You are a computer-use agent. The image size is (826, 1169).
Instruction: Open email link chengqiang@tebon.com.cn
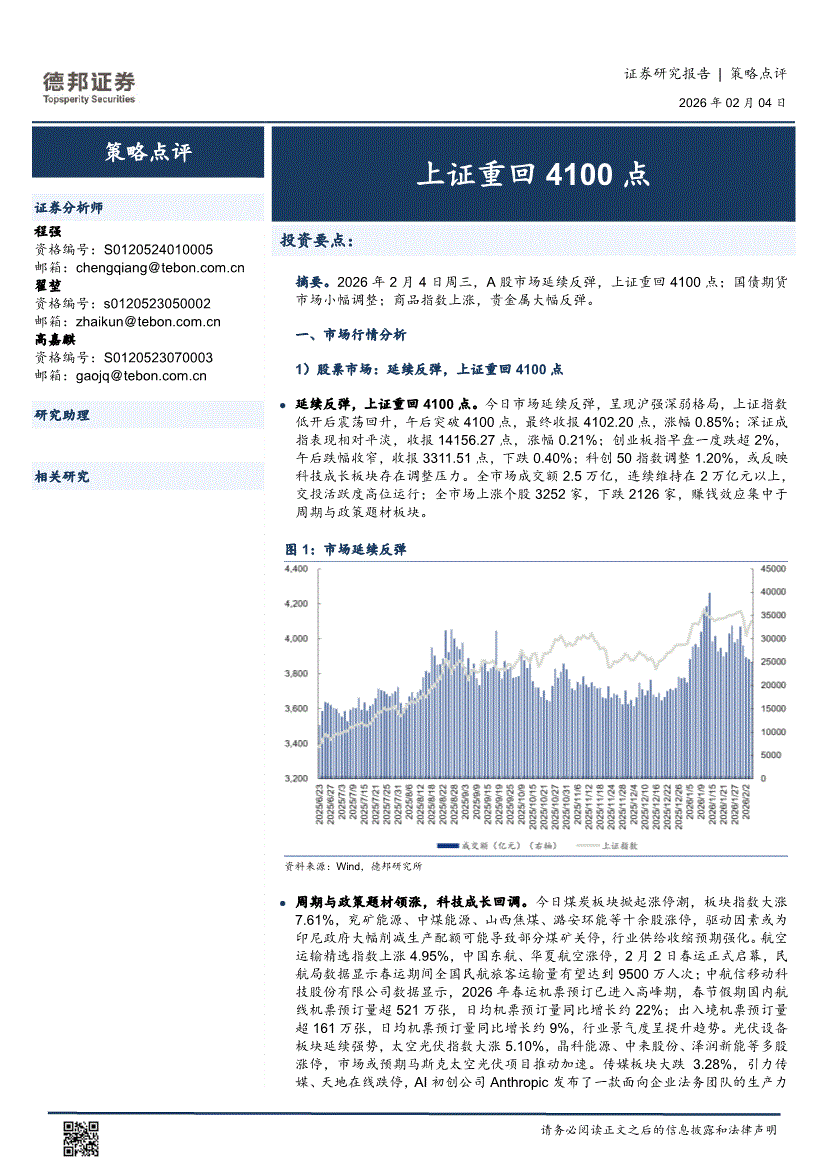point(160,267)
